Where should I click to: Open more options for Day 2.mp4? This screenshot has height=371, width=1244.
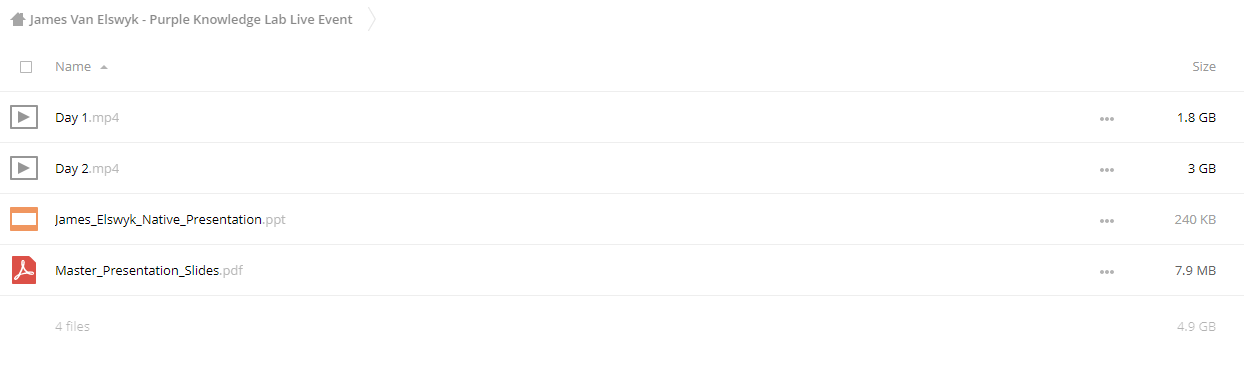[1106, 169]
